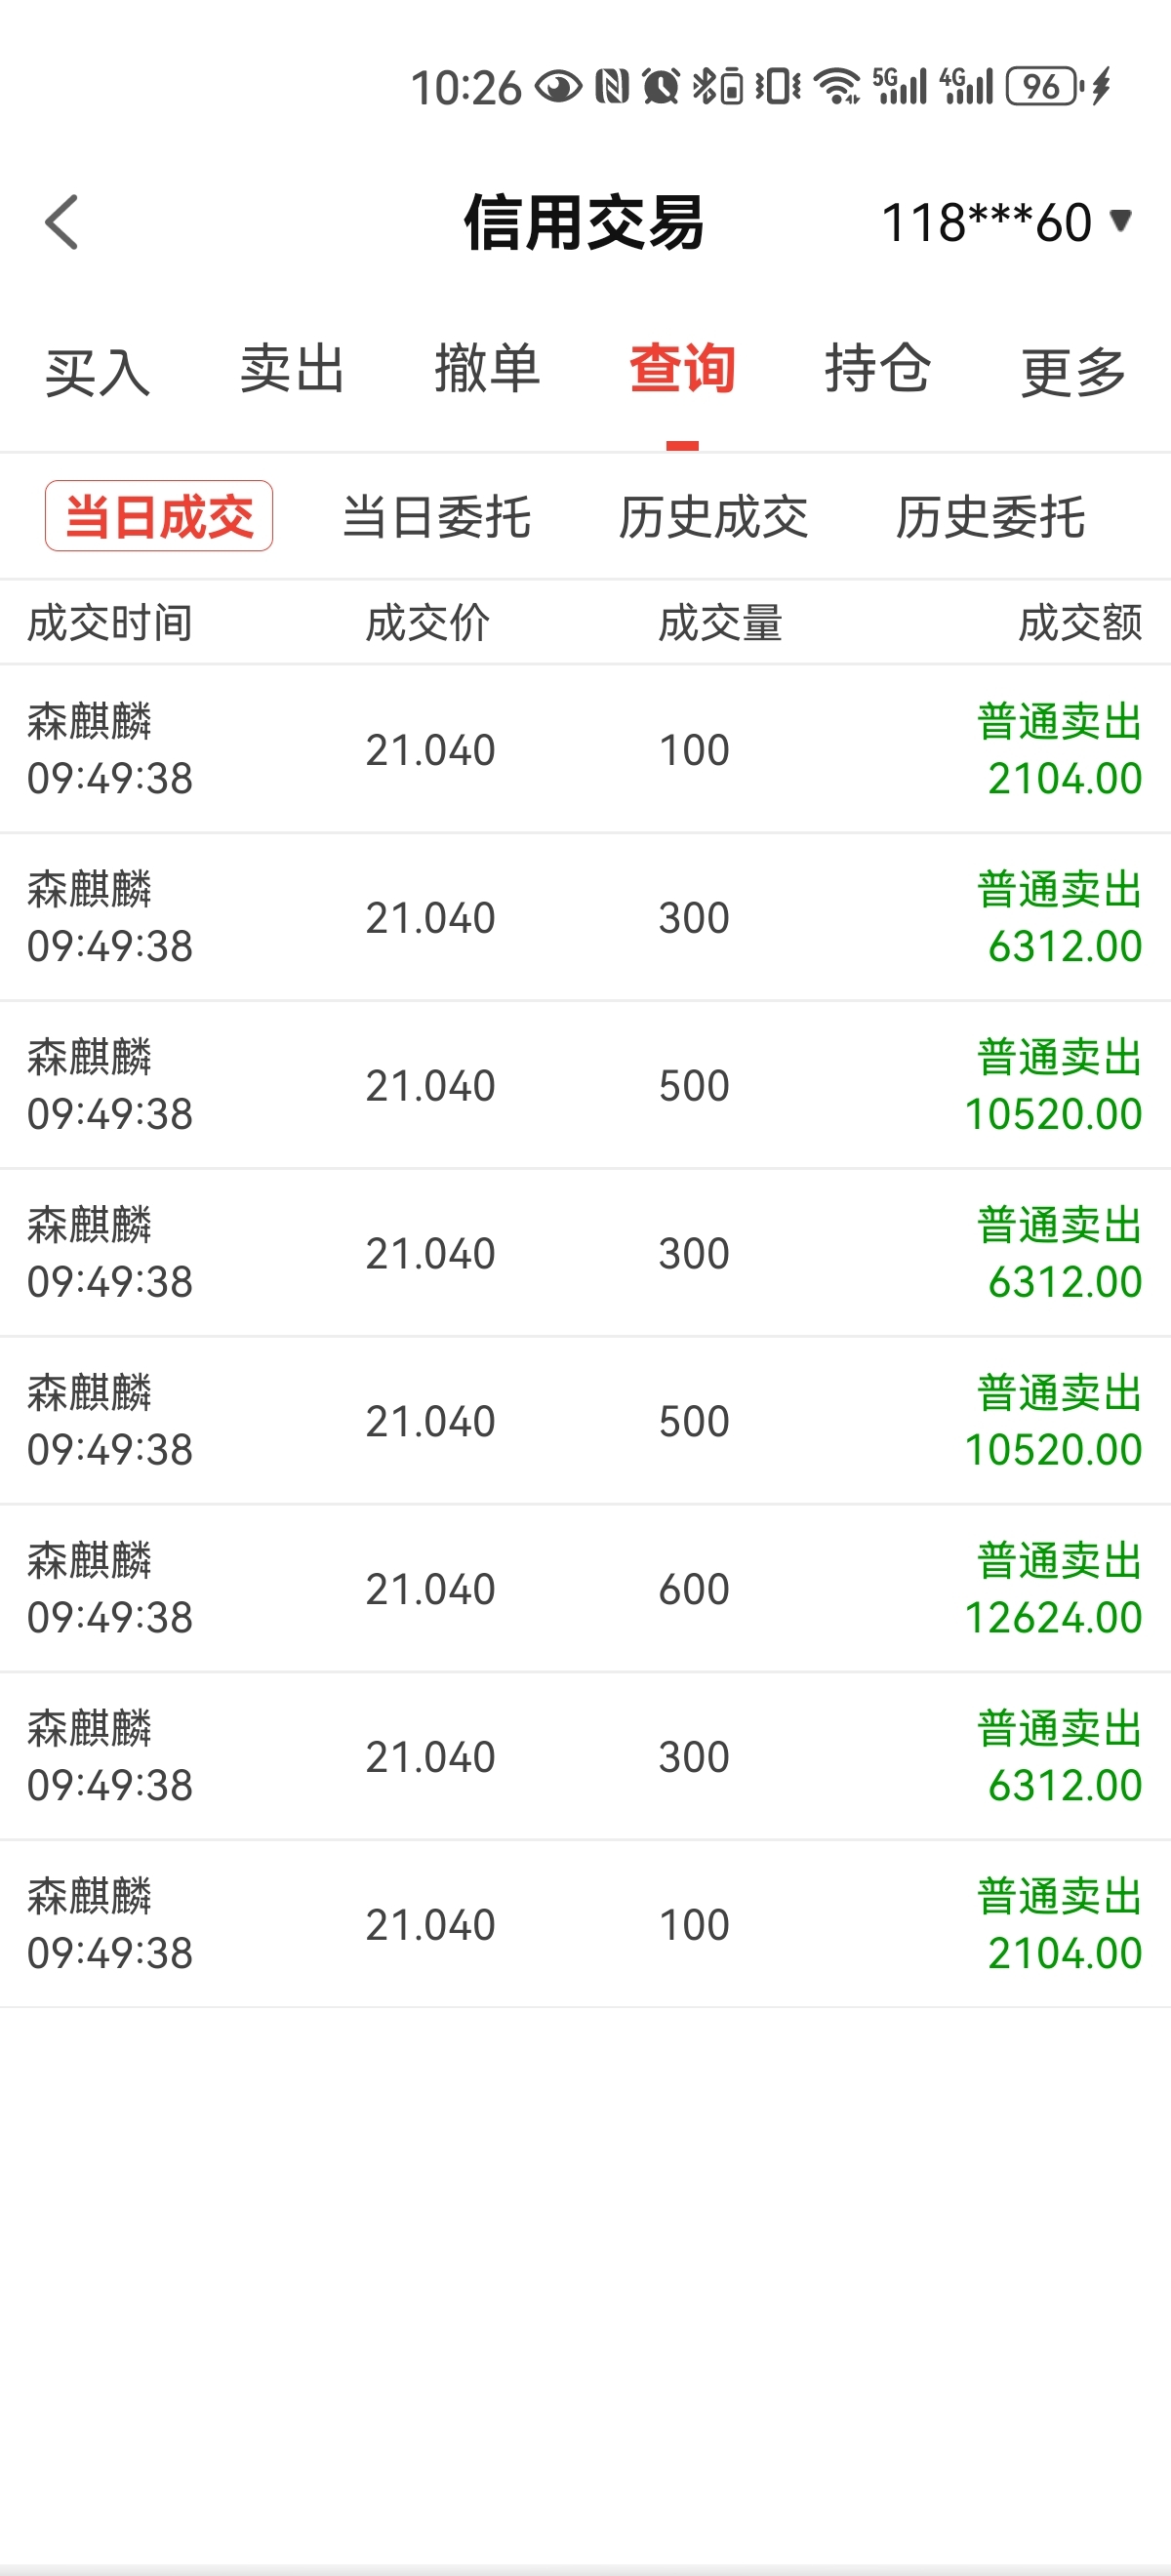Open the 森麒麟 trade with amount 12624.00

pos(585,1588)
